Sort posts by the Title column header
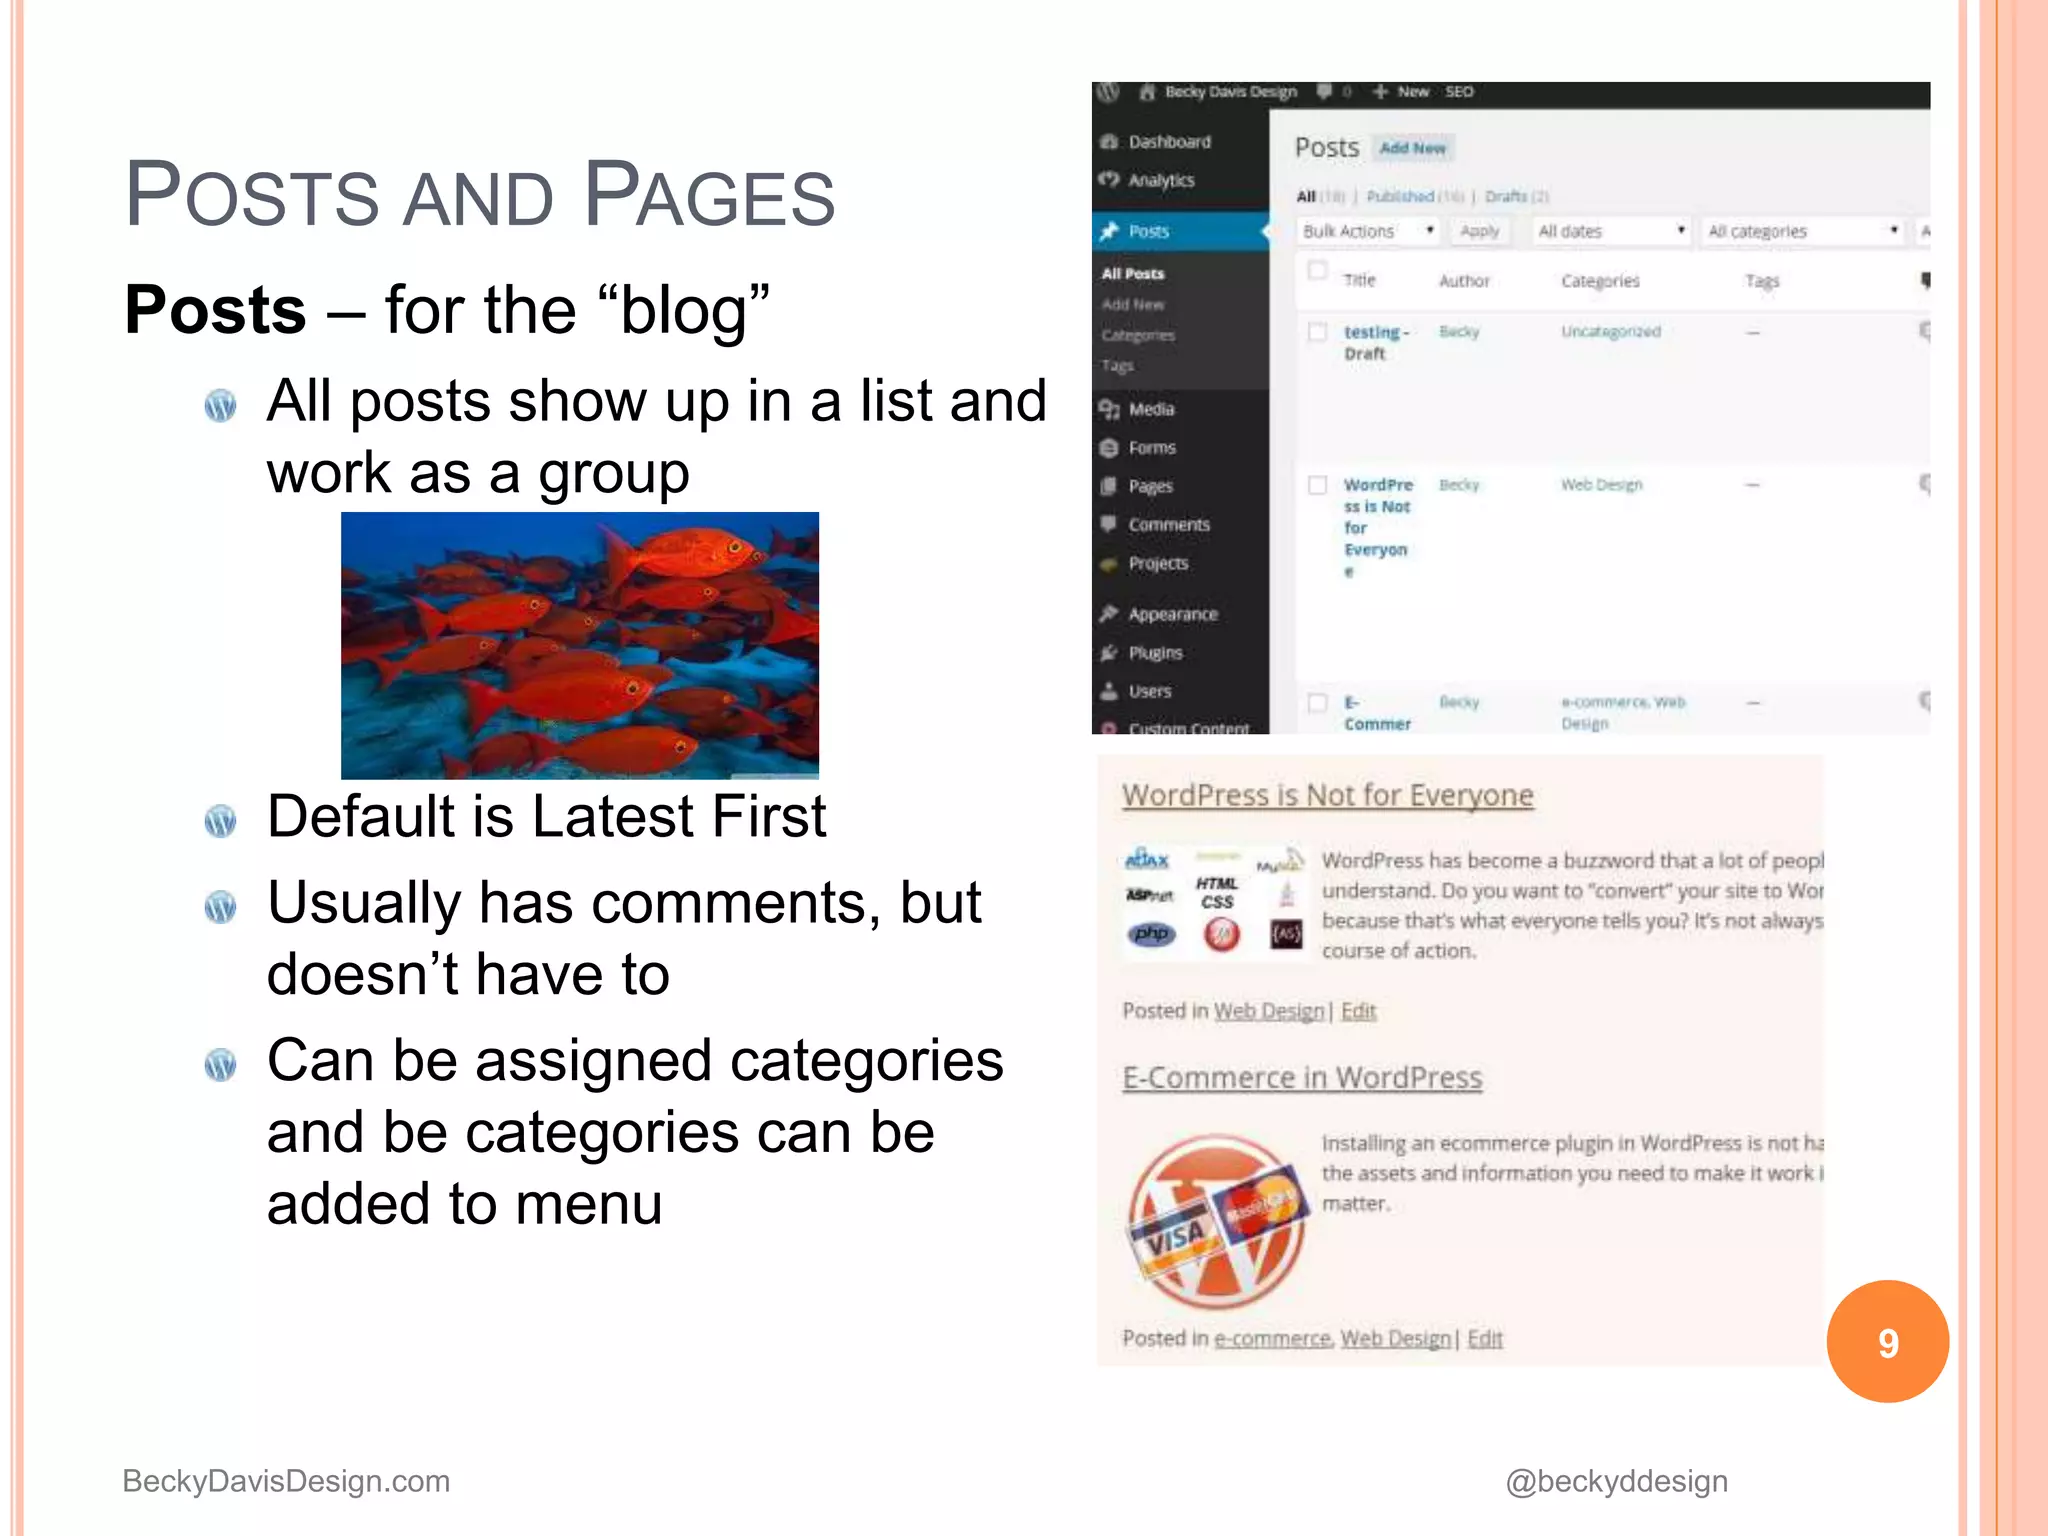The image size is (2048, 1536). (x=1359, y=280)
